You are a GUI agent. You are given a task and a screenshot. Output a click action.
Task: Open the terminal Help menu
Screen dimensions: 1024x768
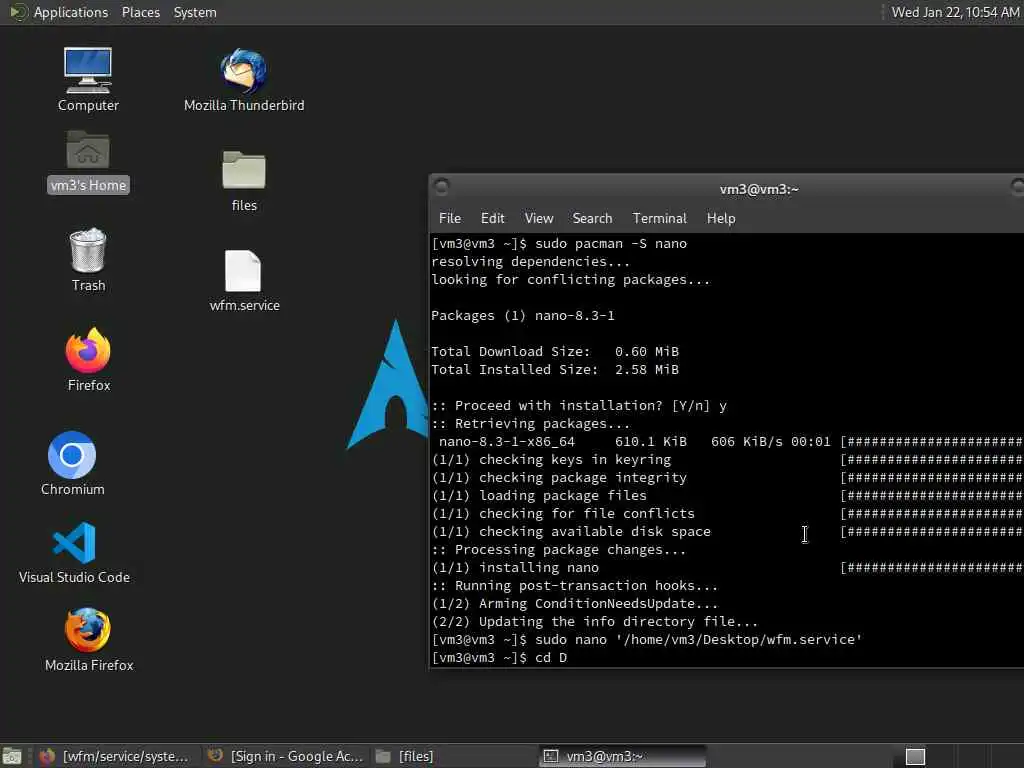[x=721, y=218]
